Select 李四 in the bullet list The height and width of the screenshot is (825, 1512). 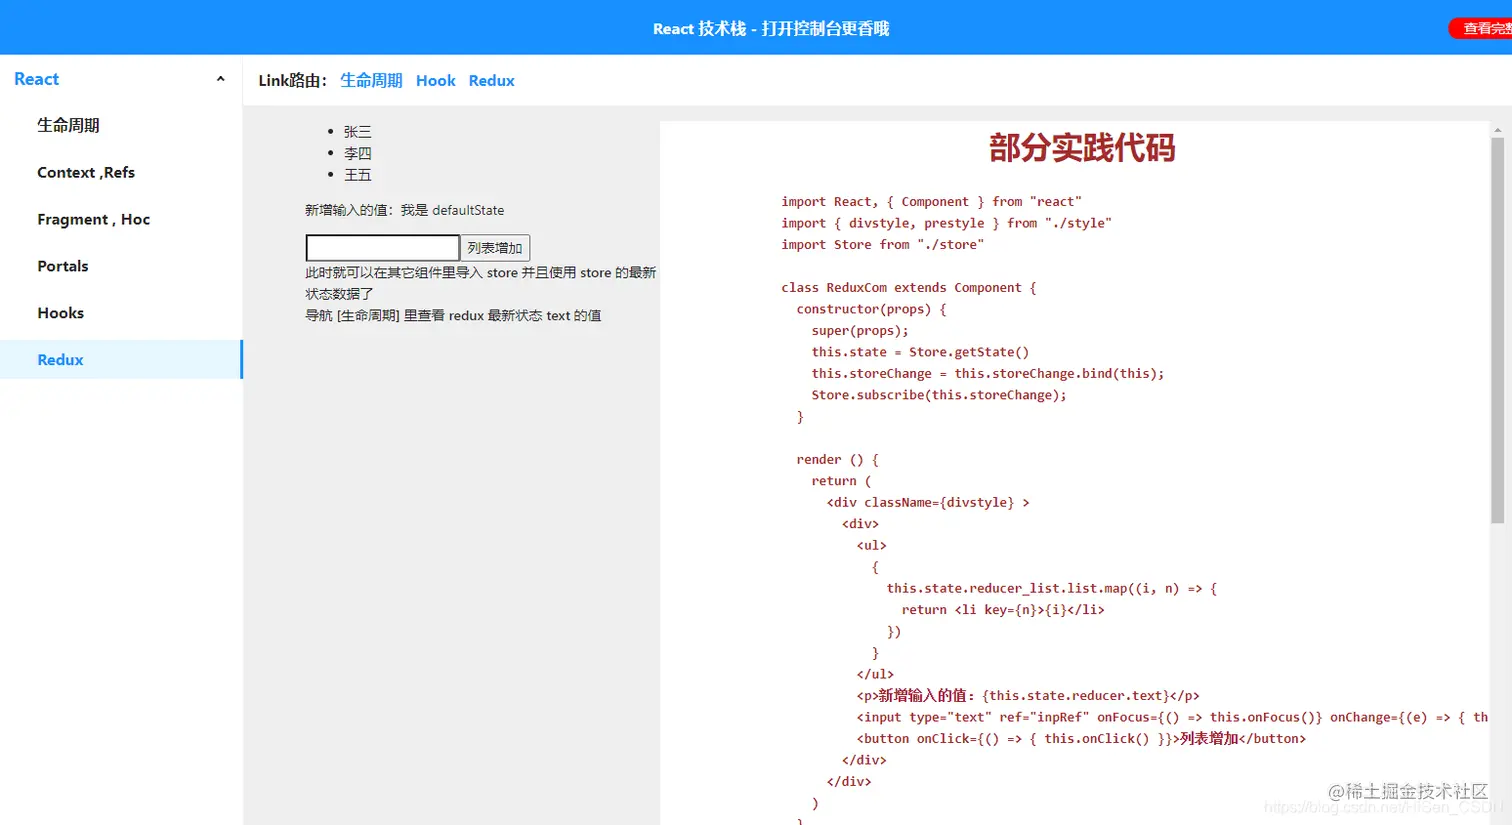(x=358, y=153)
